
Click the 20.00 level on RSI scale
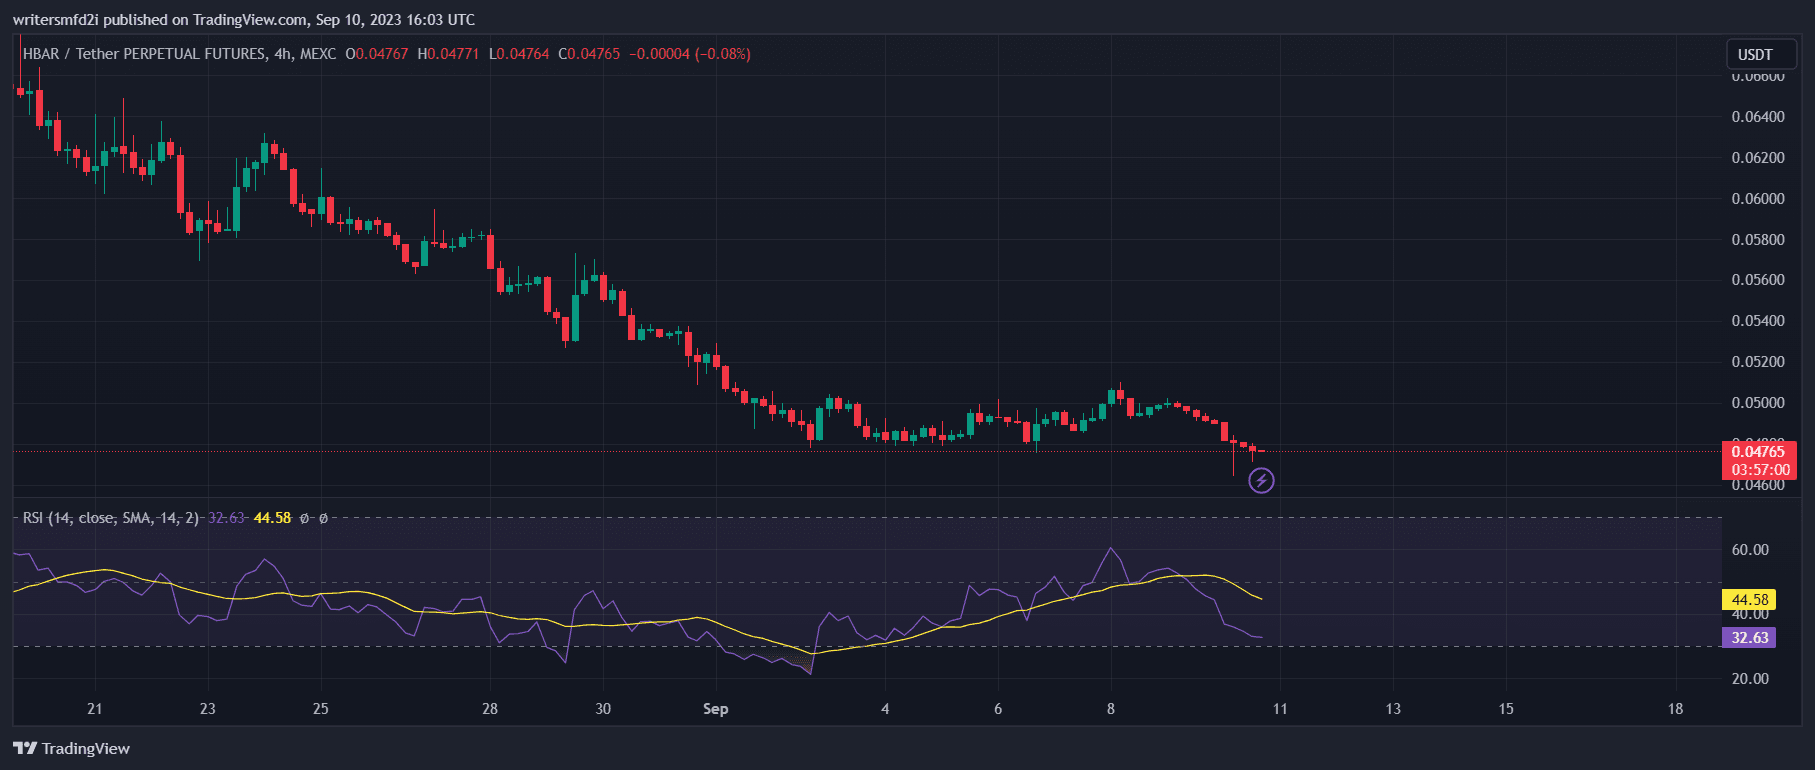point(1750,679)
